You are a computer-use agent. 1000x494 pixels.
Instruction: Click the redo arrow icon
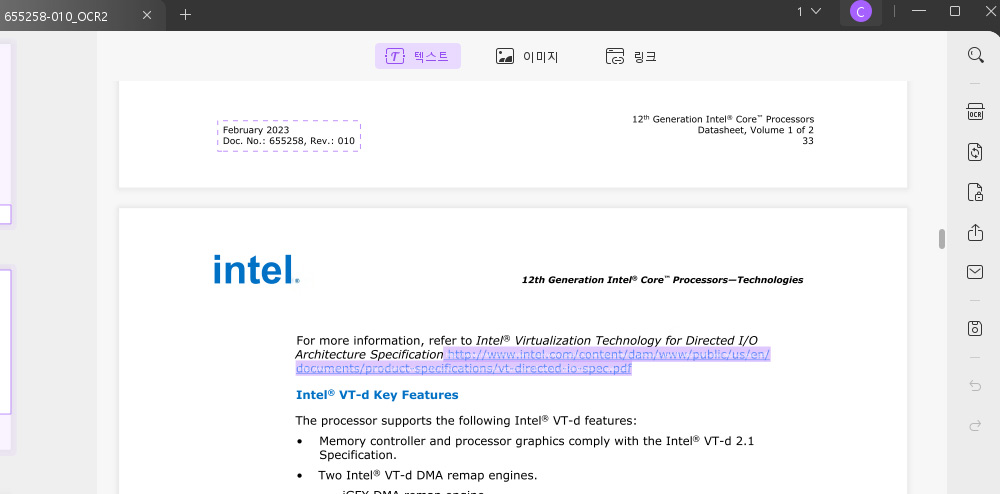(975, 426)
